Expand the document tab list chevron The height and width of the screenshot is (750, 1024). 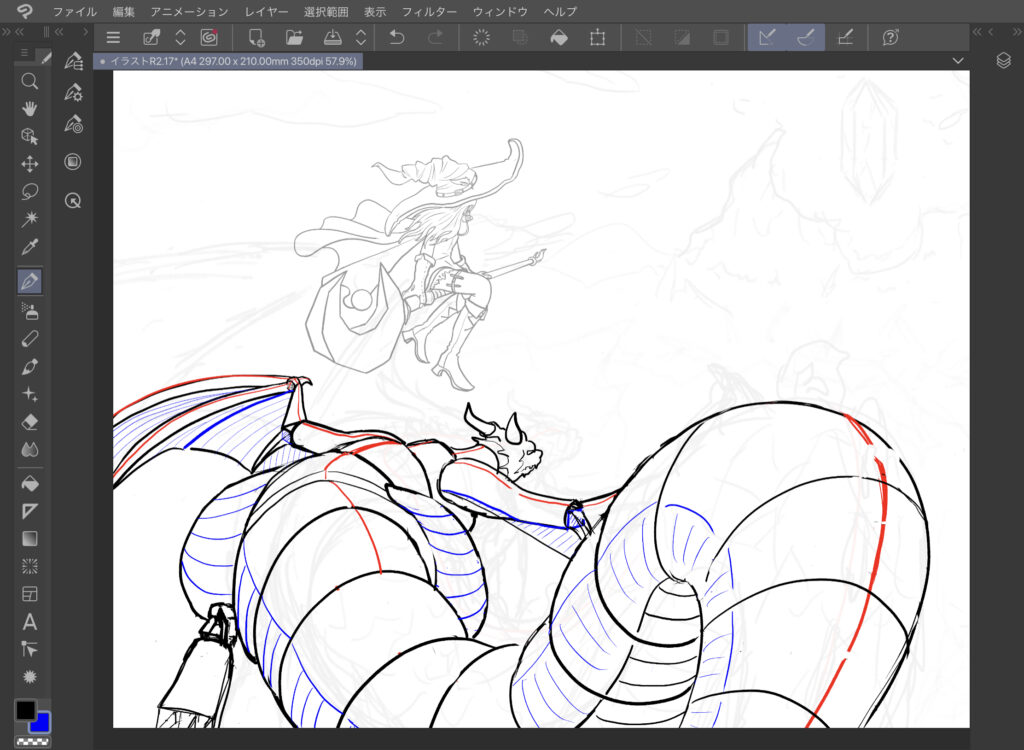[x=958, y=61]
